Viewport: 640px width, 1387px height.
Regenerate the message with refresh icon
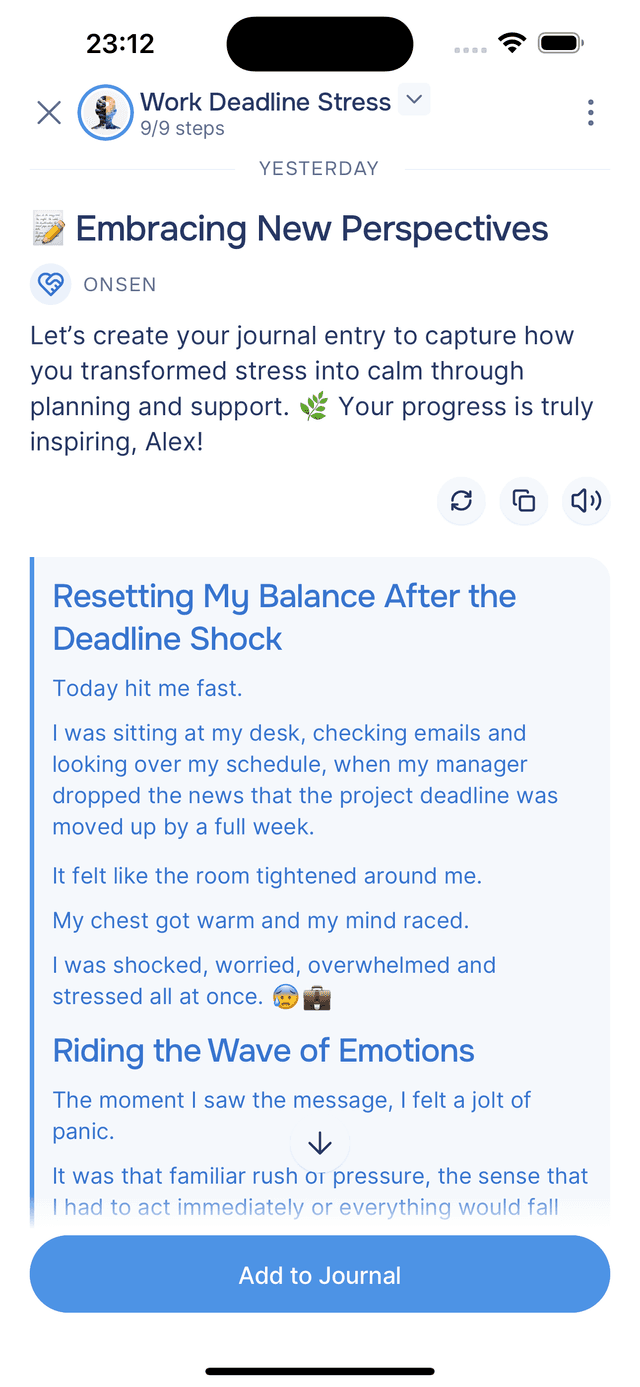pos(461,501)
